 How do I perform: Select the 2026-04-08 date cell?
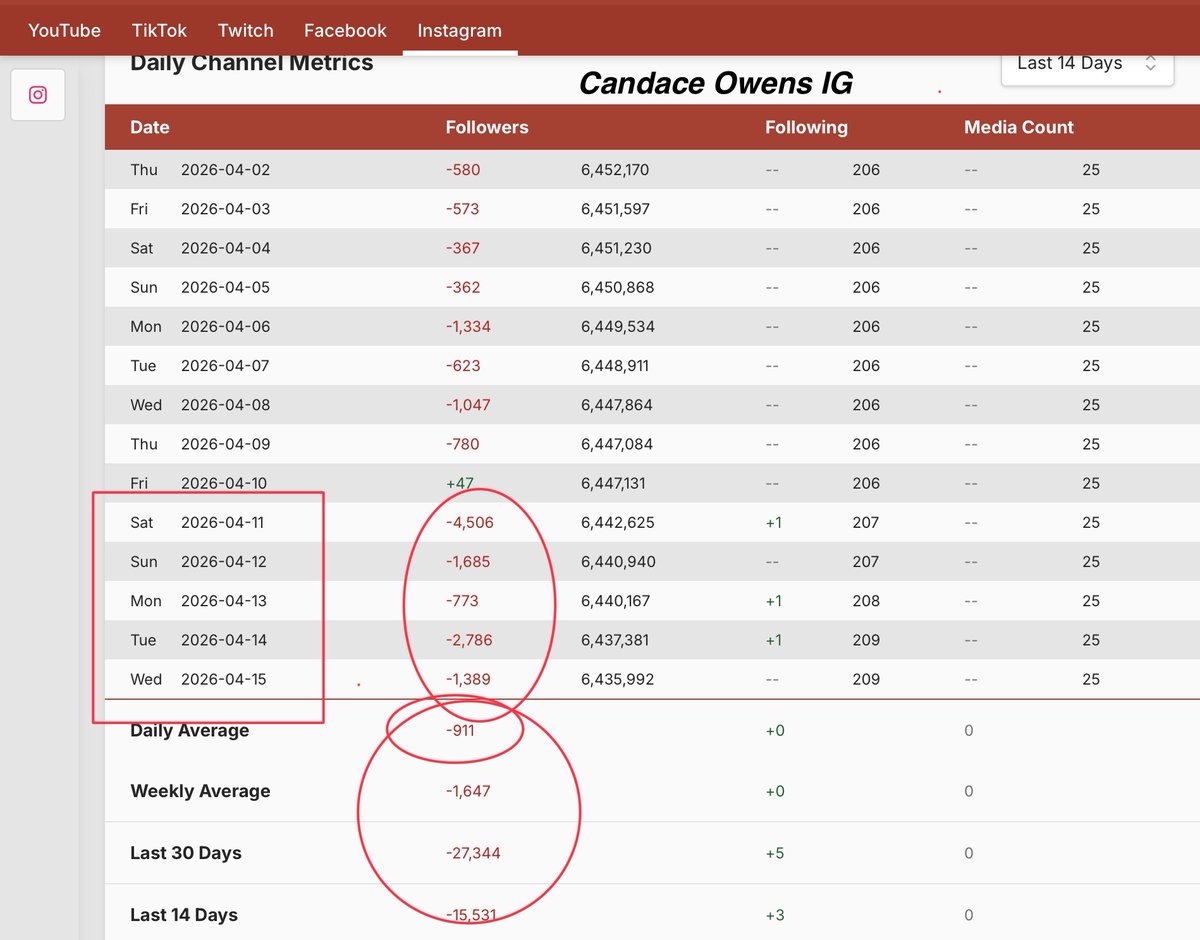(225, 405)
